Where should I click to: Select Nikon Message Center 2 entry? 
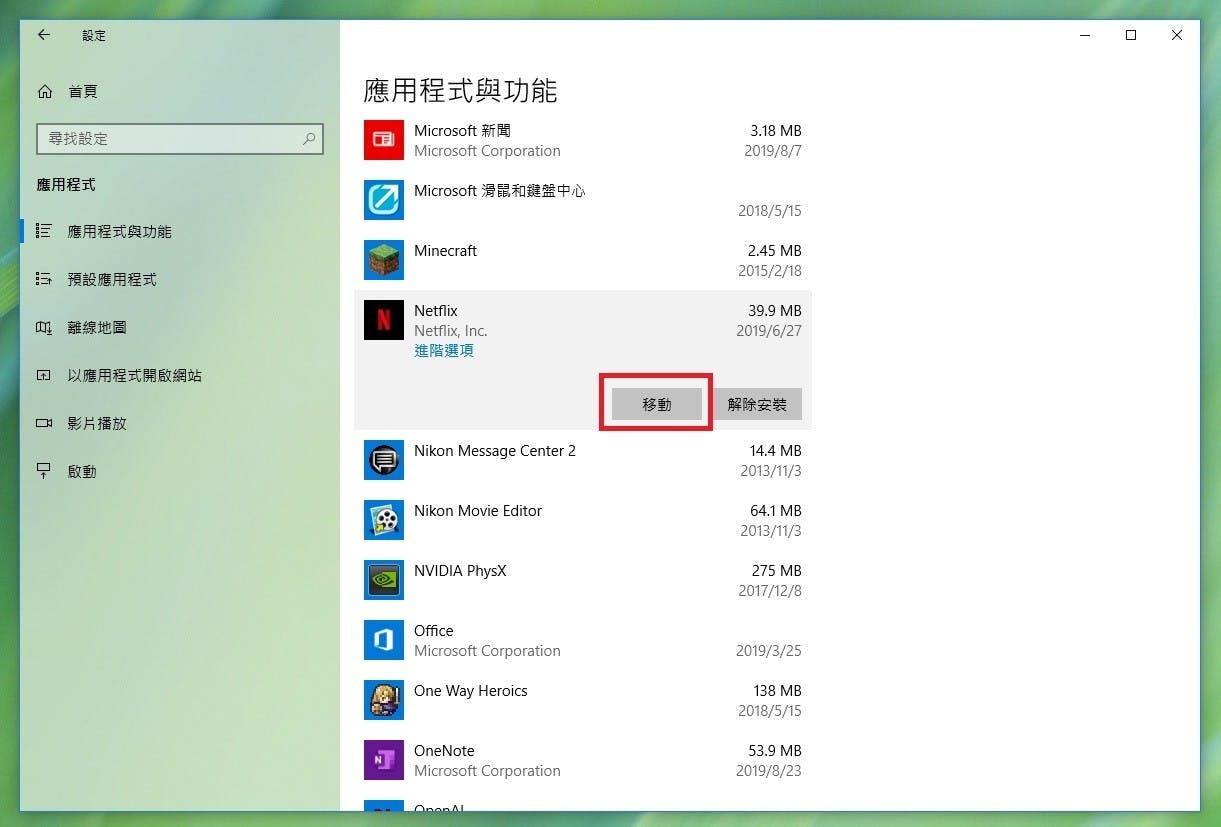495,451
